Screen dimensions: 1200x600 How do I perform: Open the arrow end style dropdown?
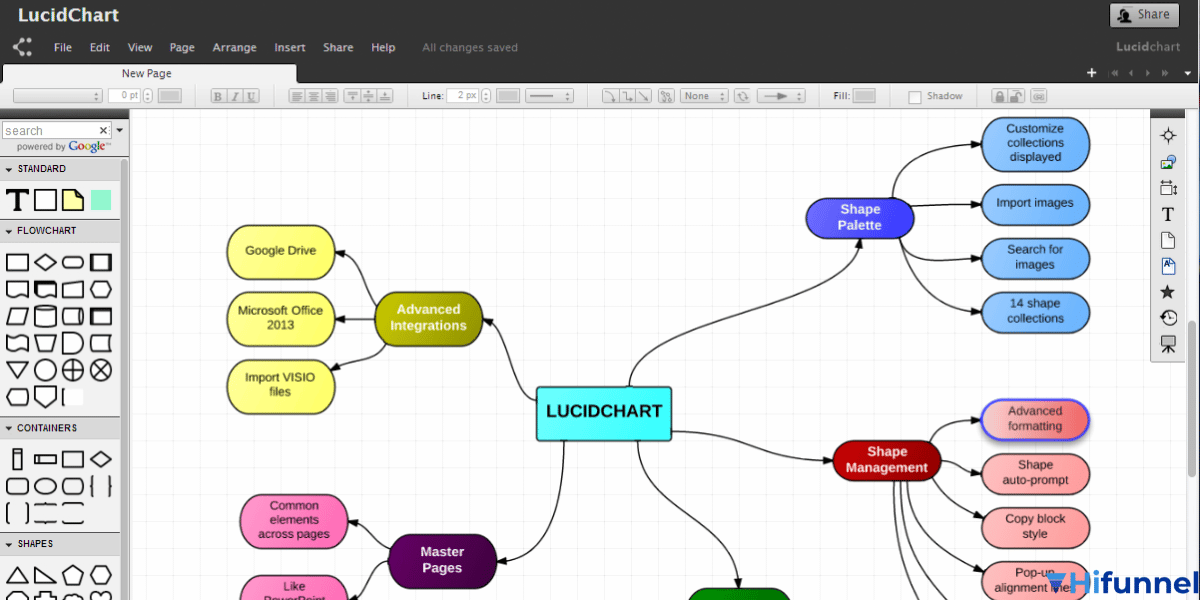[781, 96]
